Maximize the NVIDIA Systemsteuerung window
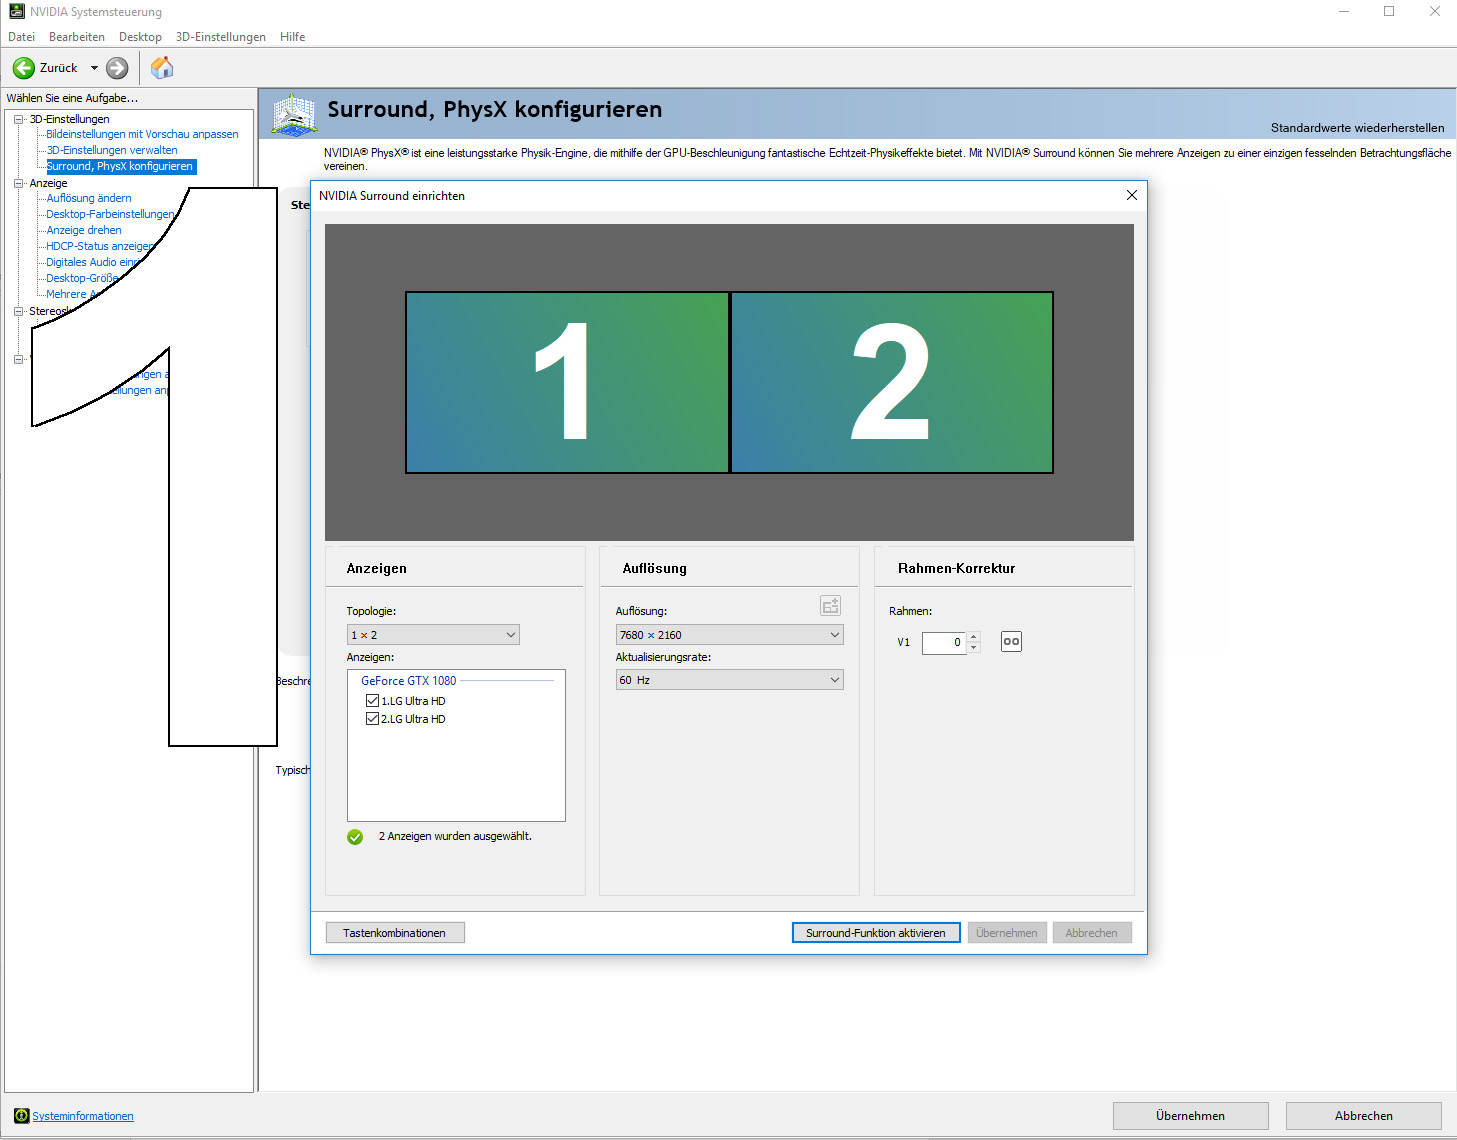Viewport: 1457px width, 1140px height. coord(1389,11)
